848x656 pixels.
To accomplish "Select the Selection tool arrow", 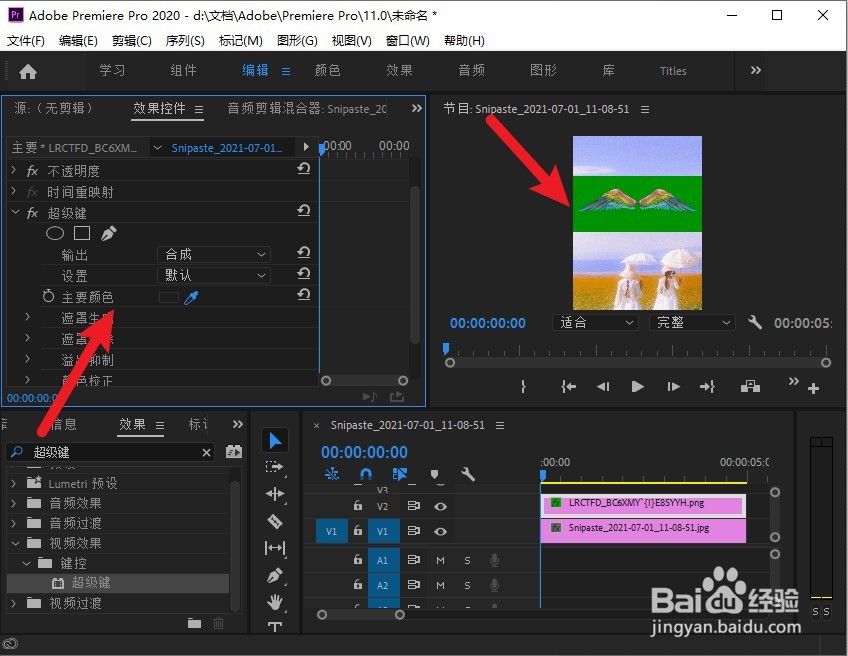I will click(275, 441).
